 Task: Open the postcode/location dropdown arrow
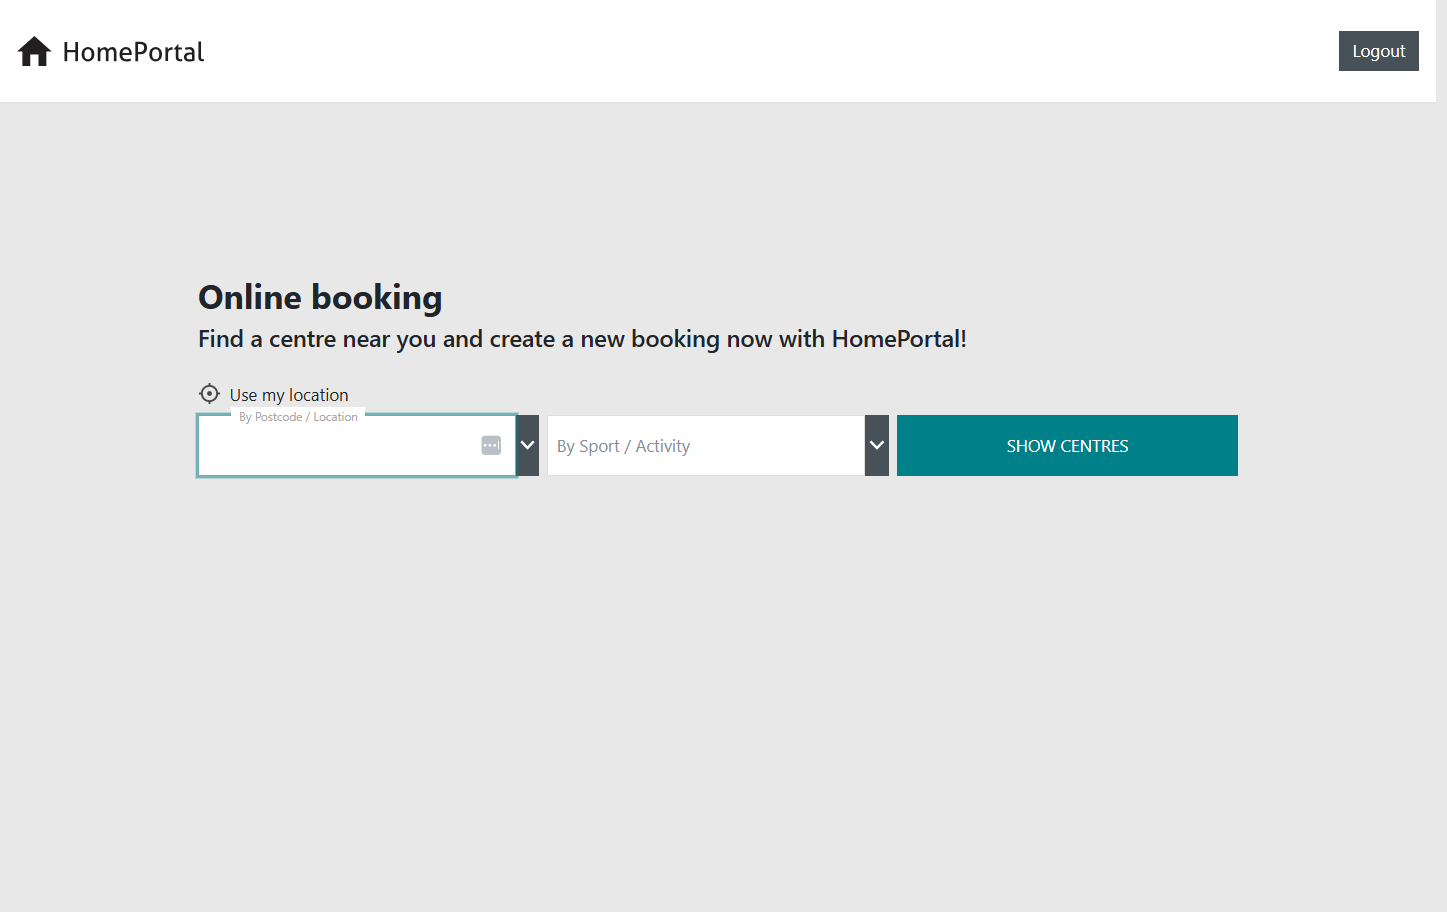(x=528, y=446)
